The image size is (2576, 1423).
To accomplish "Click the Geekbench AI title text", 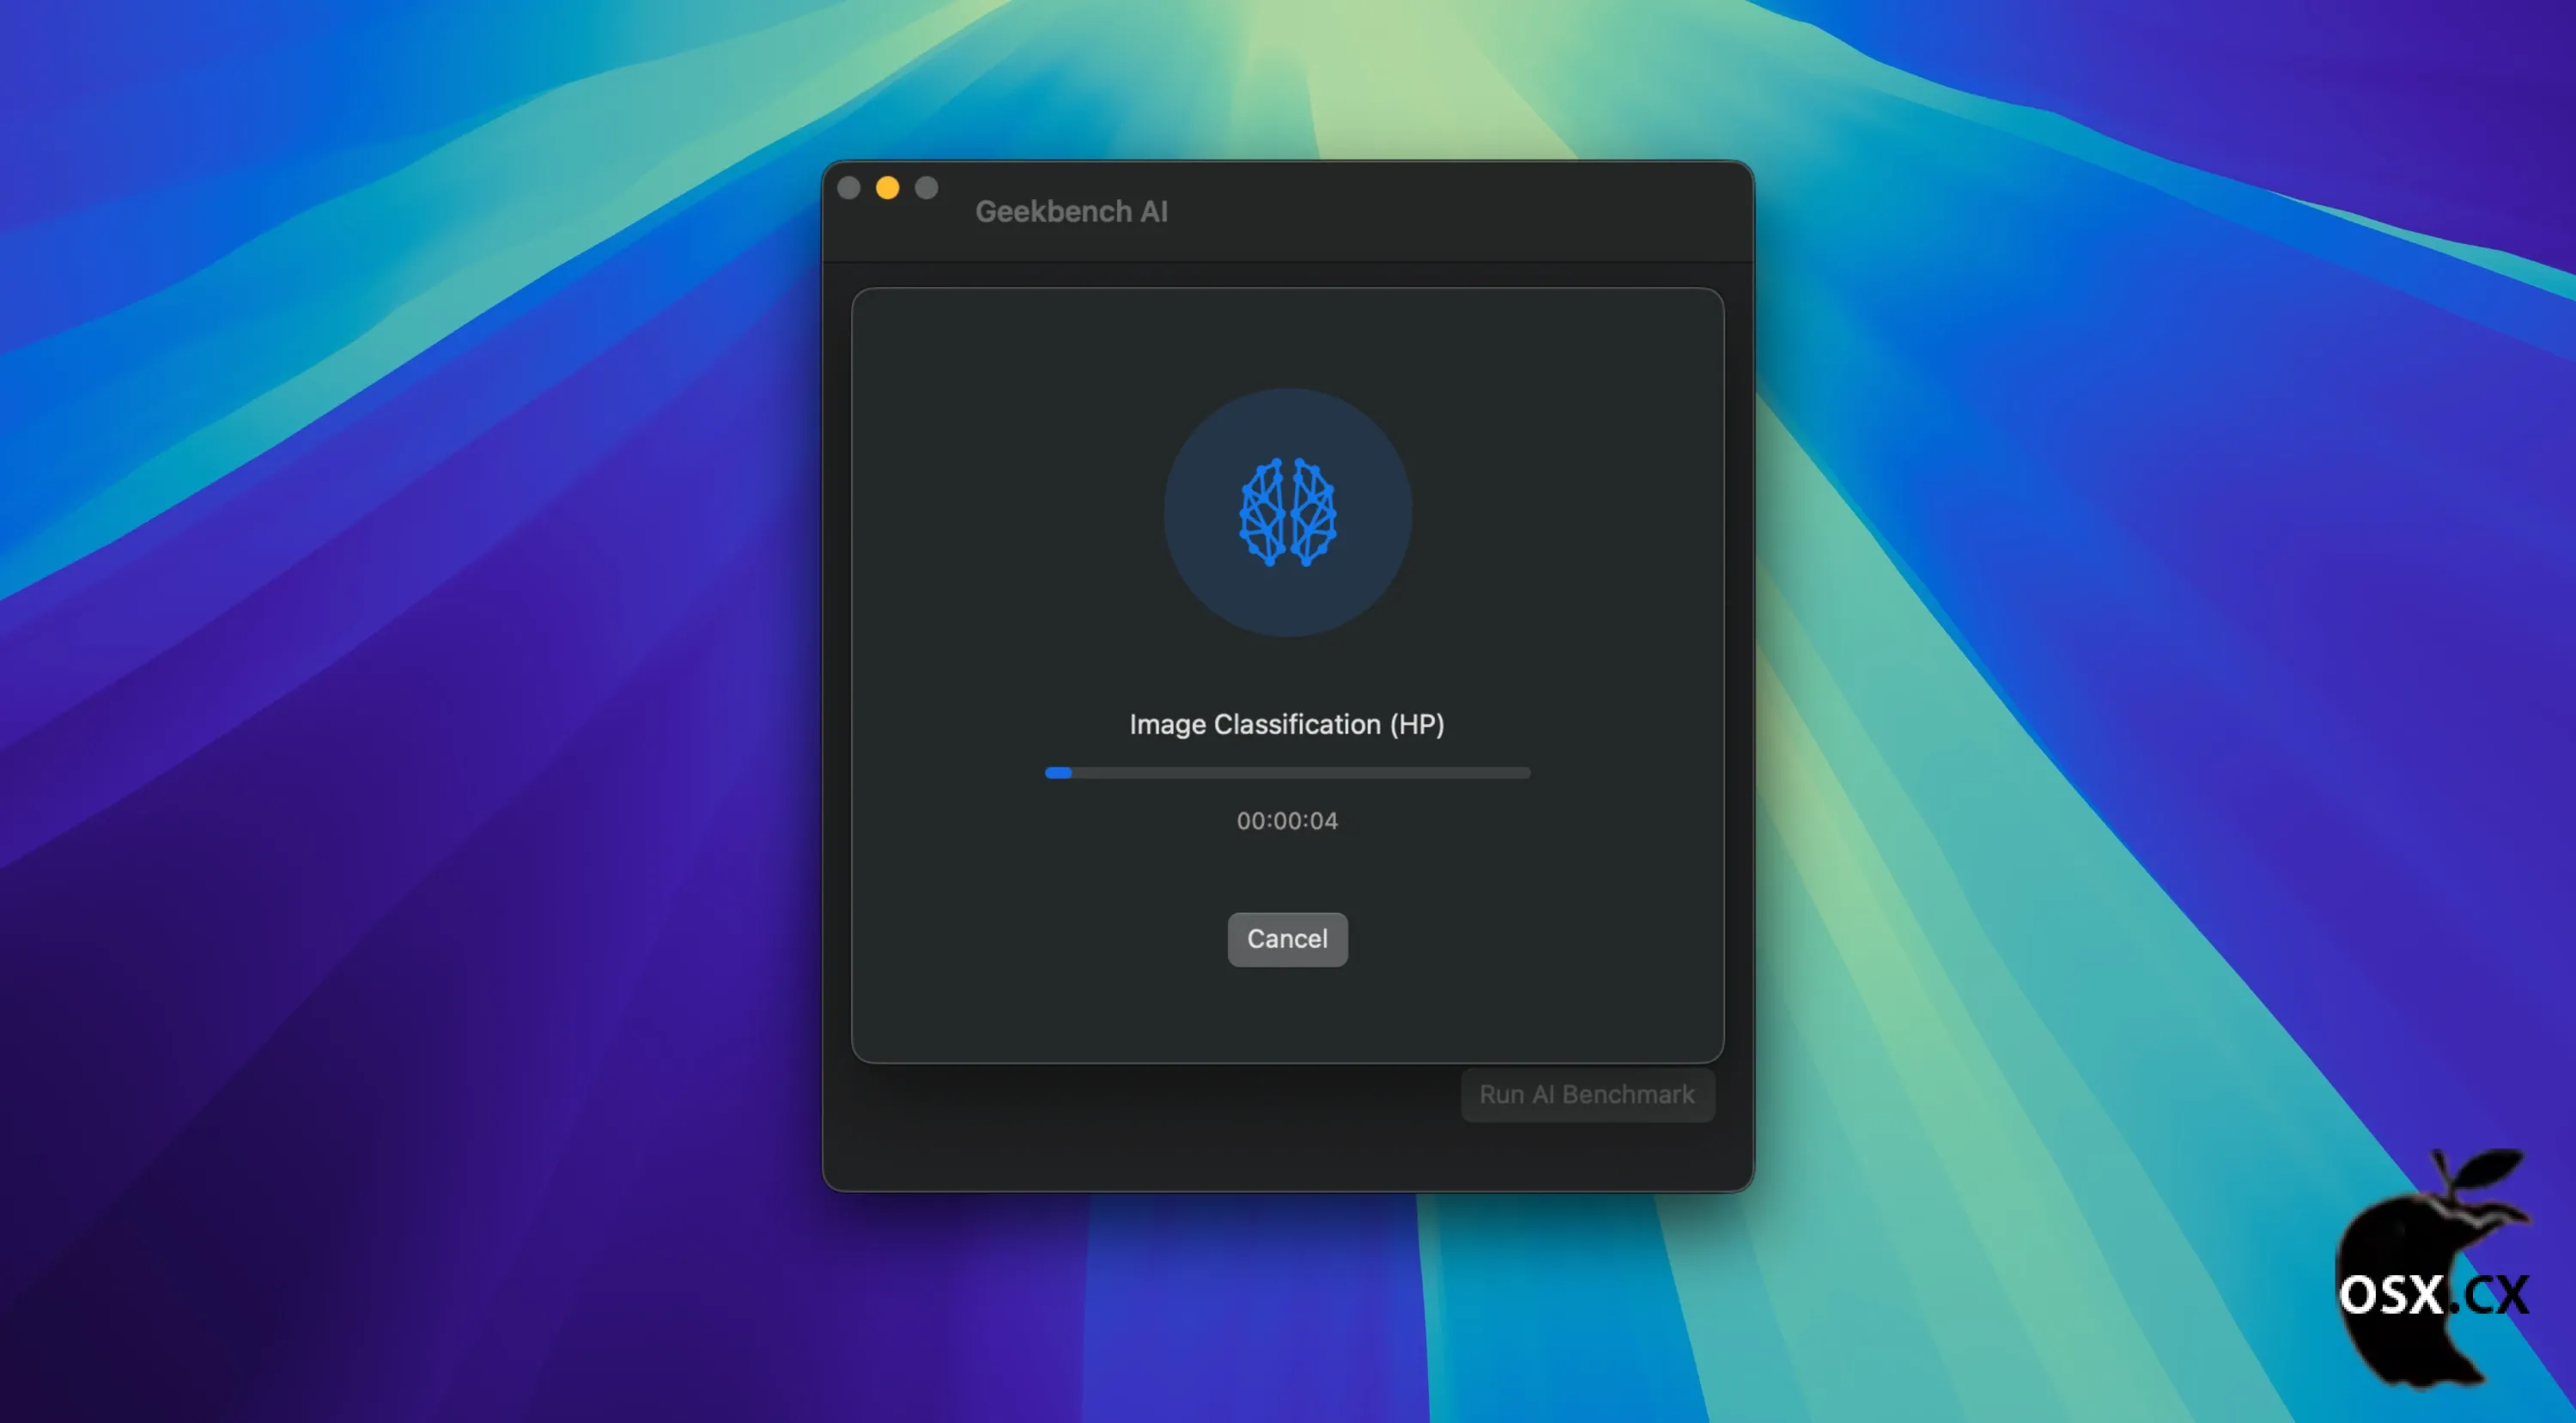I will tap(1071, 211).
